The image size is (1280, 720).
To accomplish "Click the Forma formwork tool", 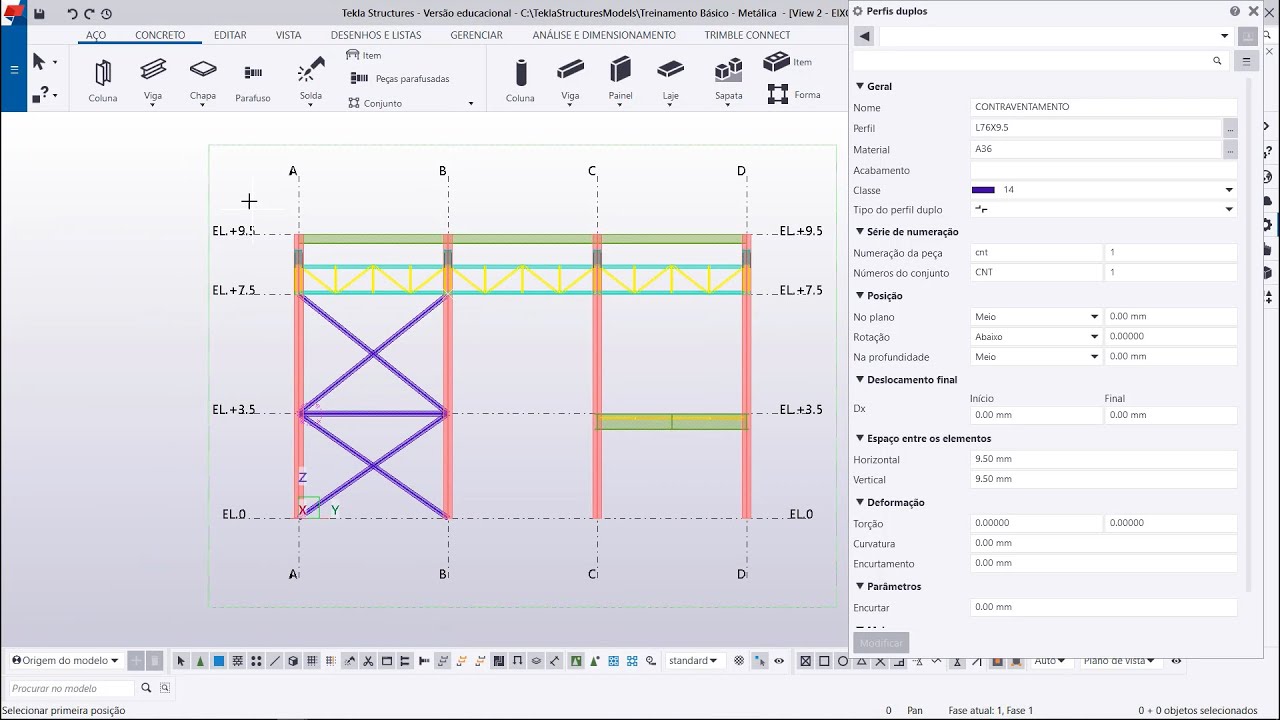I will tap(794, 94).
